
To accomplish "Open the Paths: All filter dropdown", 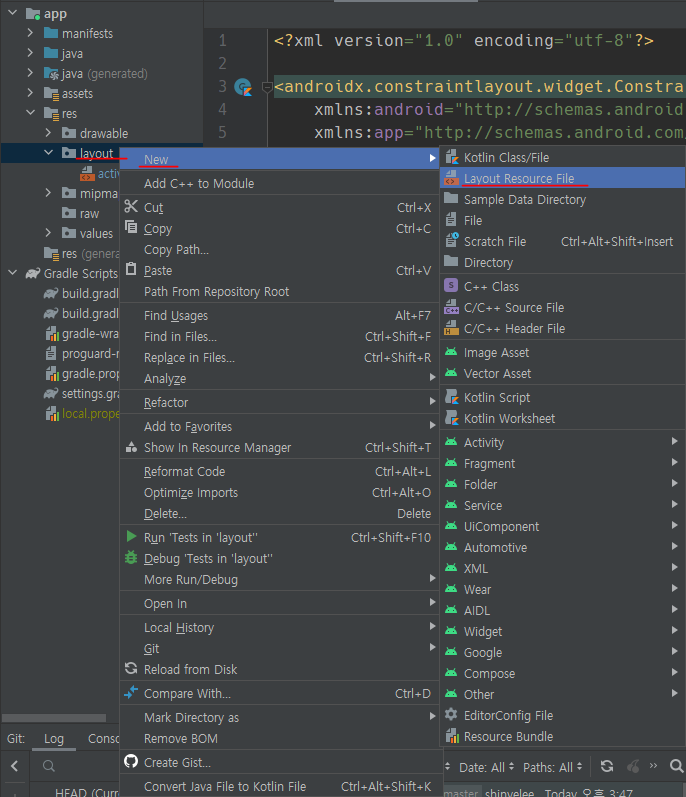I will pos(553,767).
